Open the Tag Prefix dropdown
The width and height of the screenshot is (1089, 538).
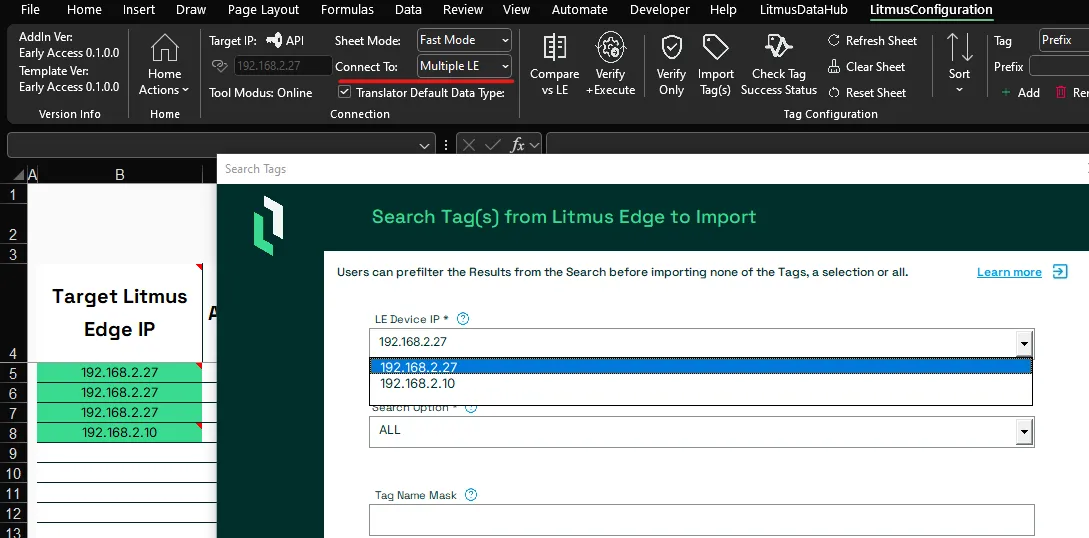[x=1063, y=40]
